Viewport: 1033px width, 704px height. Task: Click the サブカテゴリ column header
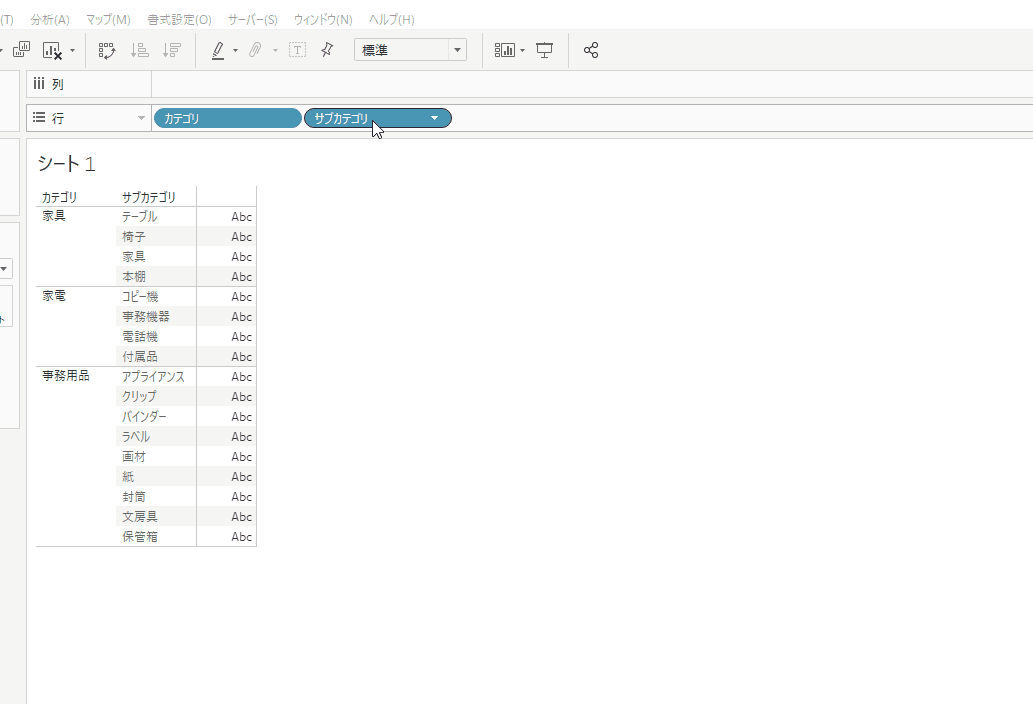[x=149, y=197]
